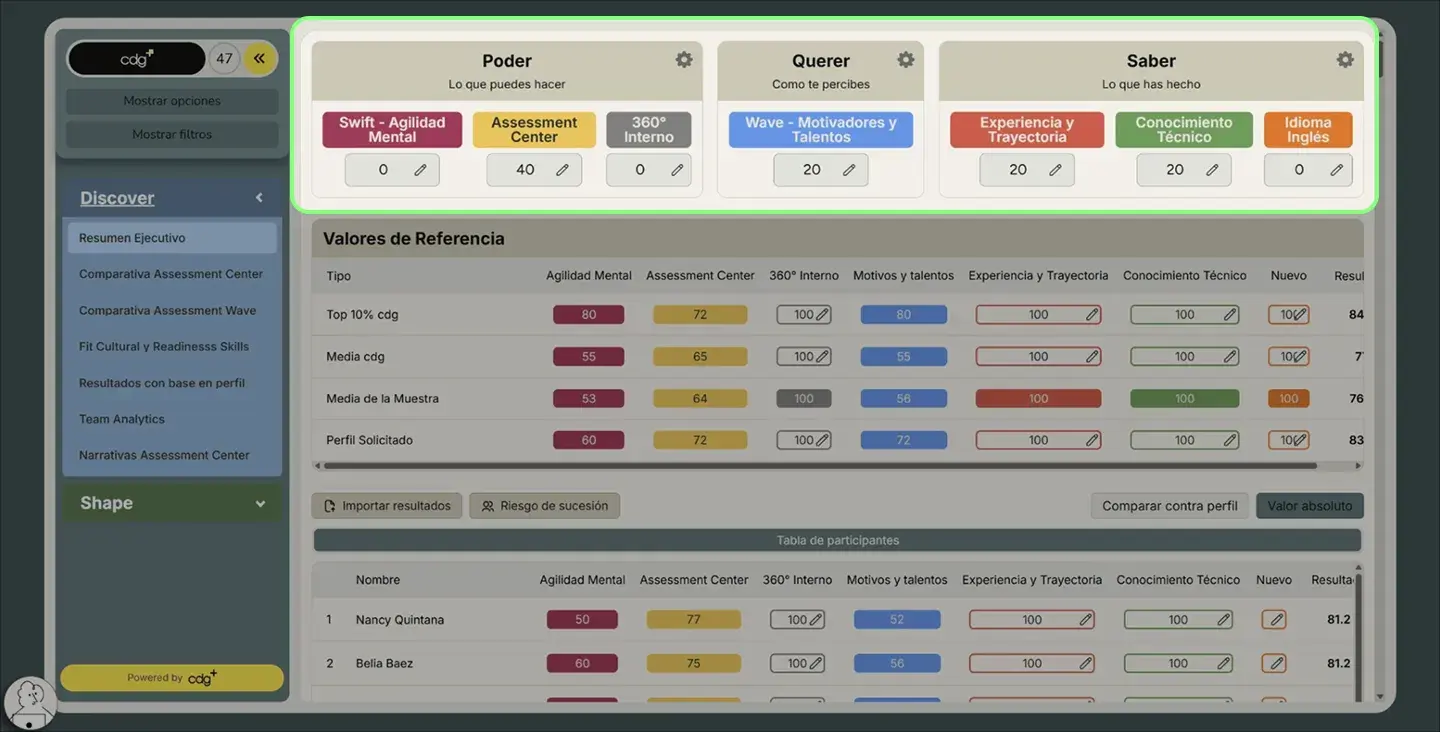
Task: Expand the Shape section
Action: click(x=260, y=504)
